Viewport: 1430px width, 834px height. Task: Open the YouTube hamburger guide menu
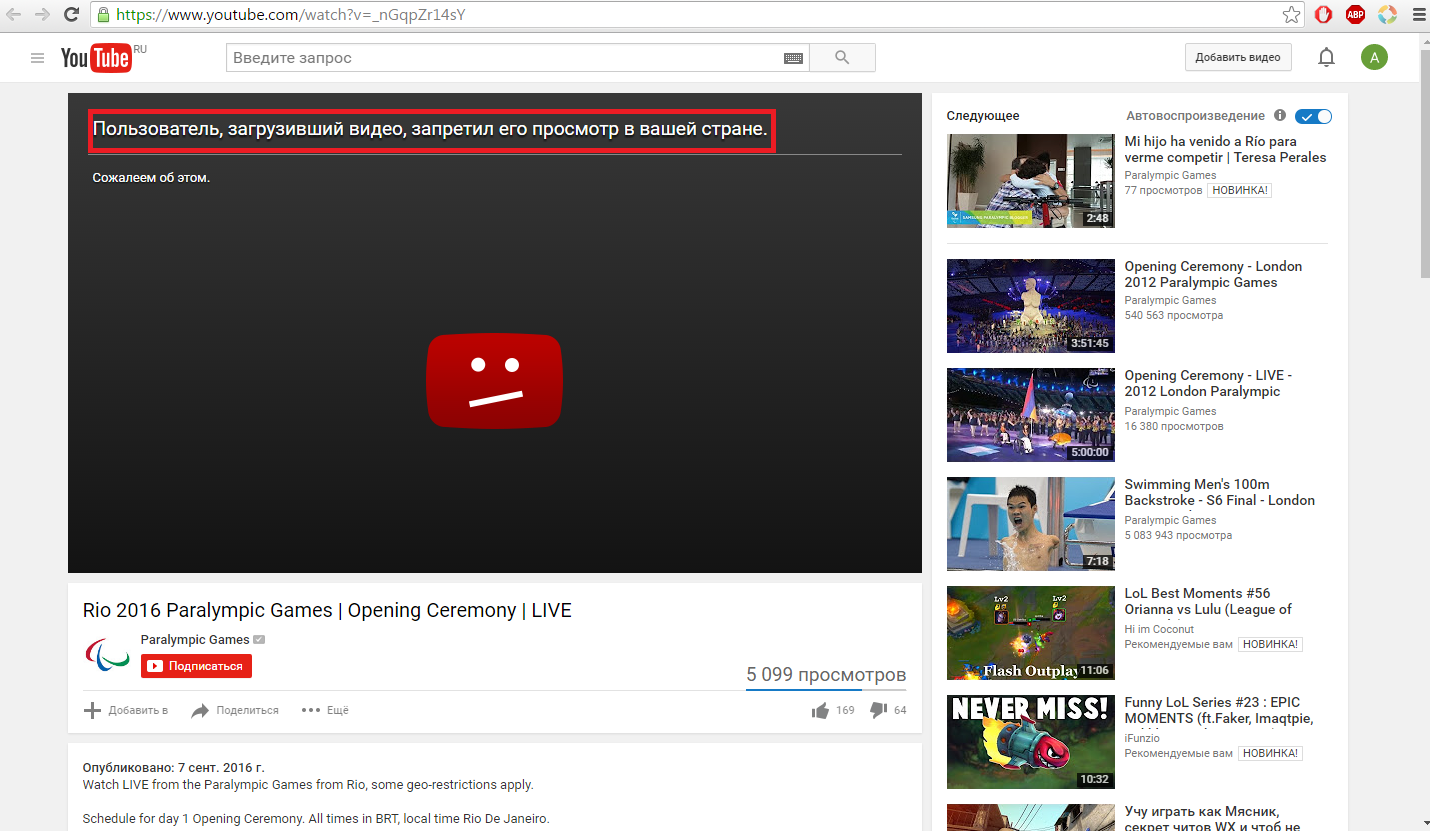point(38,58)
